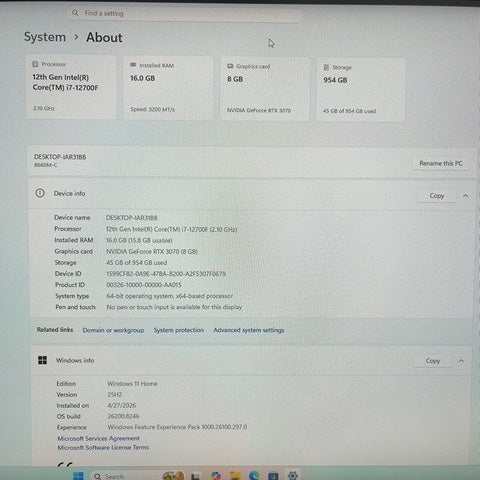Click Windows Feature Experience Pack value

(177, 427)
